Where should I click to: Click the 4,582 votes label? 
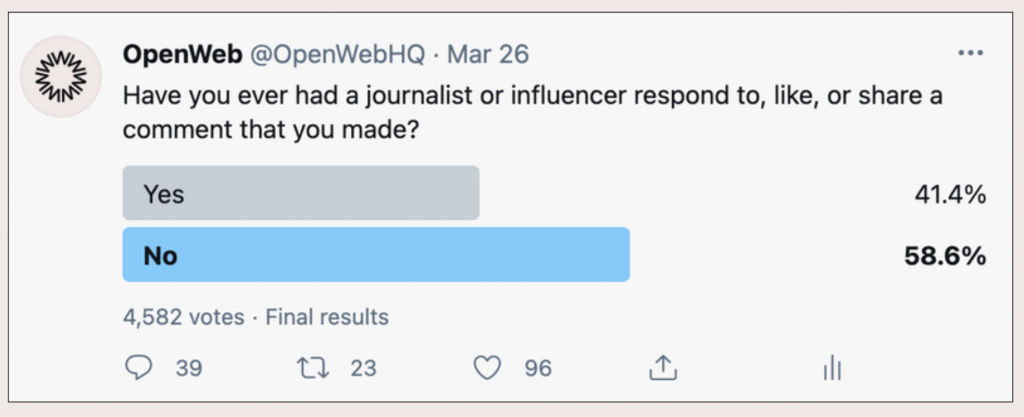pos(183,318)
